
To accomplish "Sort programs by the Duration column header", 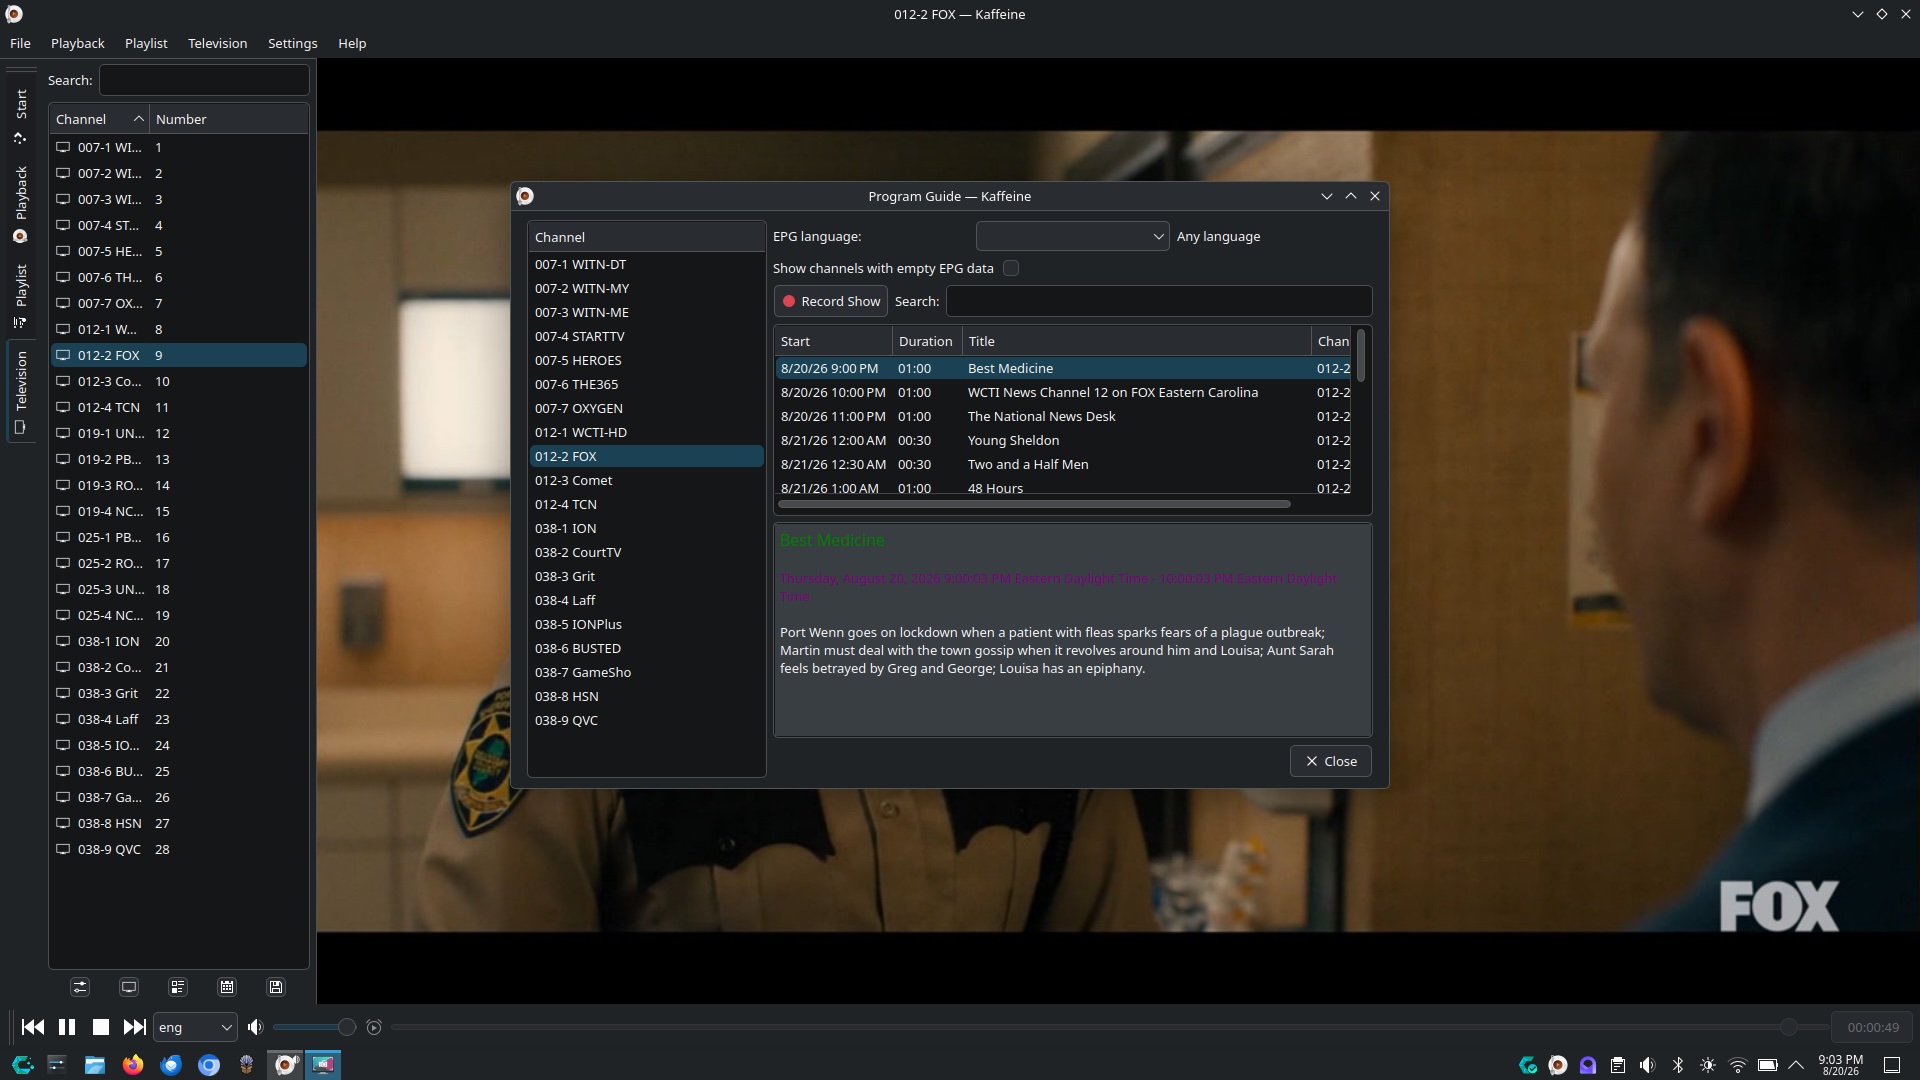I will (926, 341).
